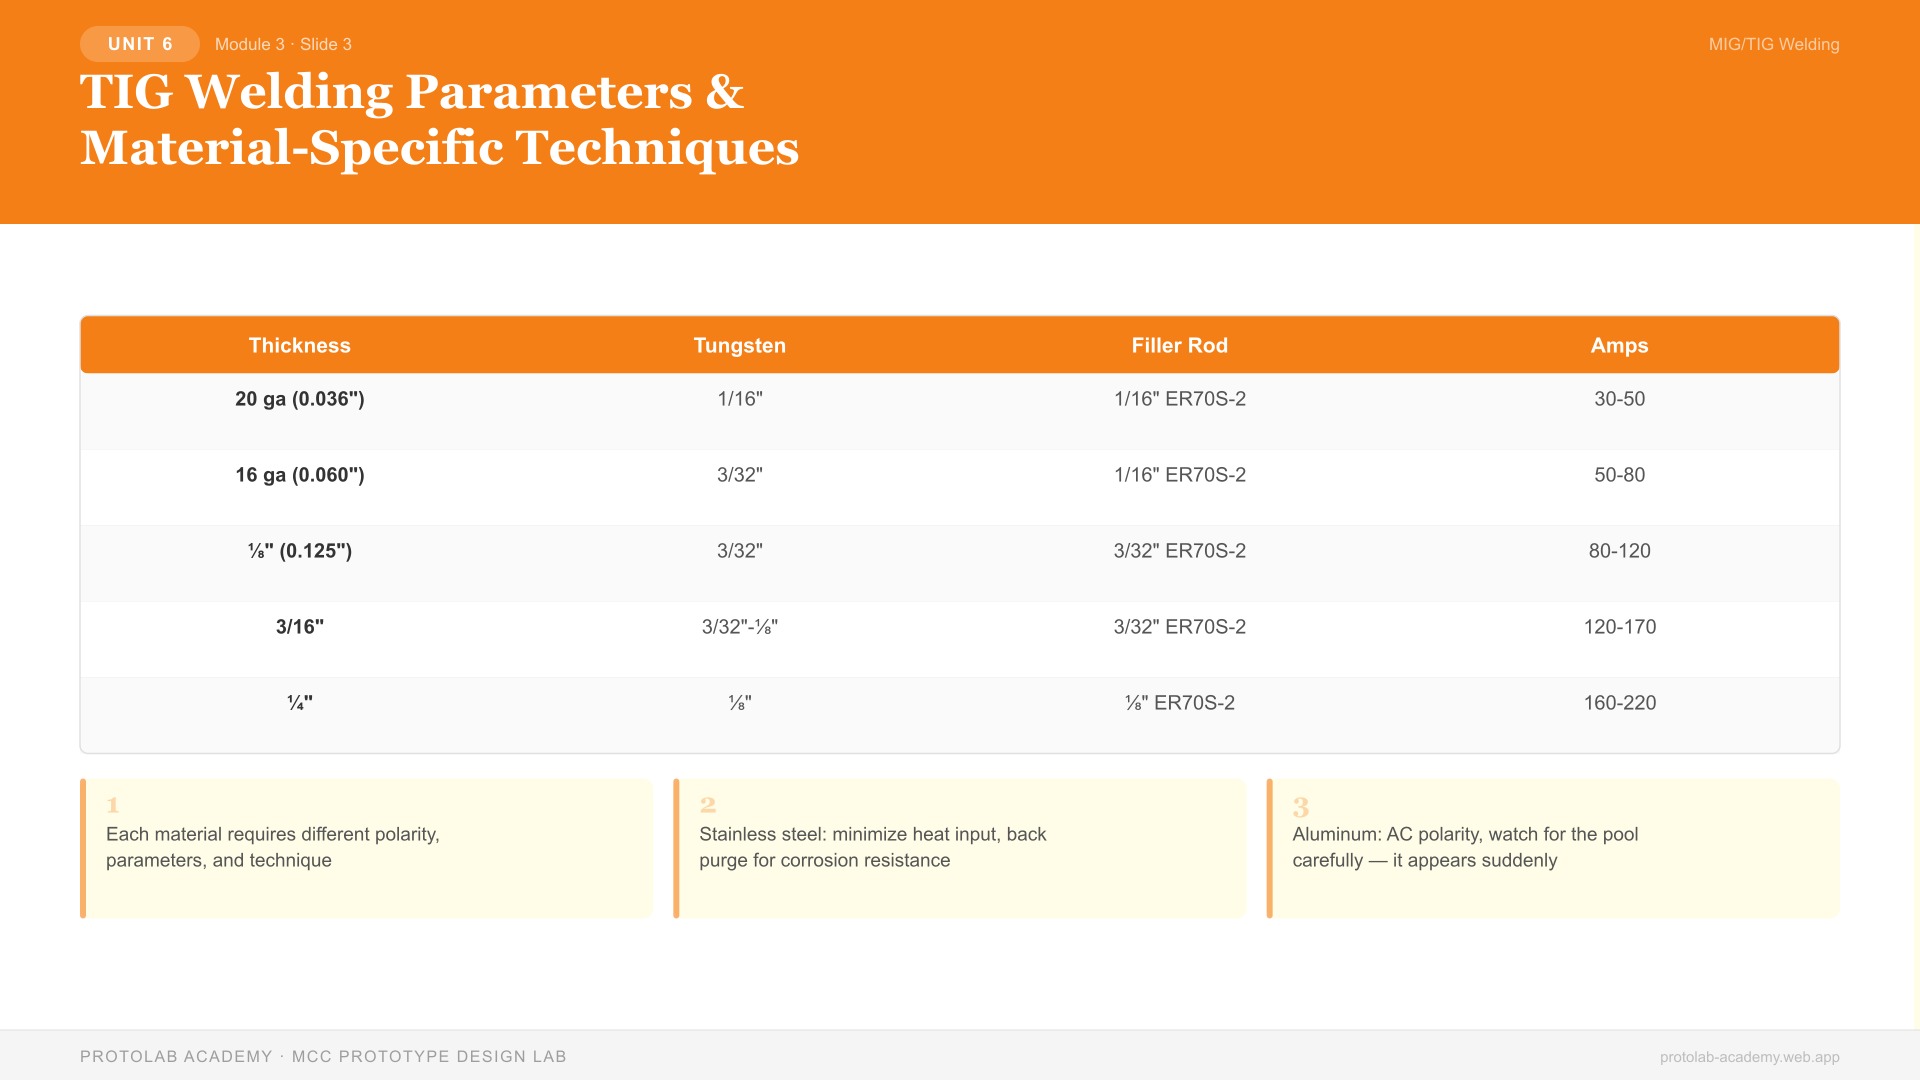Click note 1 about material polarity

(366, 848)
